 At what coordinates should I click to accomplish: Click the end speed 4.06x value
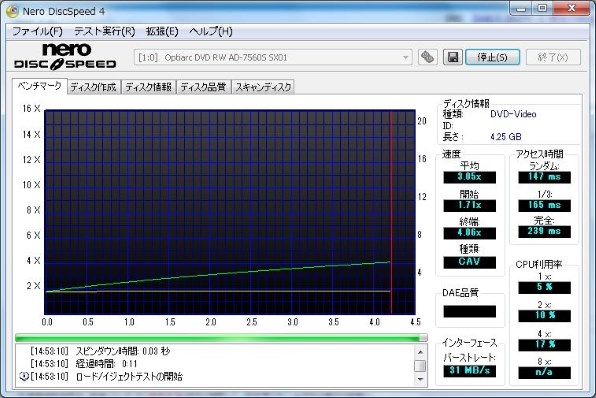click(x=469, y=233)
